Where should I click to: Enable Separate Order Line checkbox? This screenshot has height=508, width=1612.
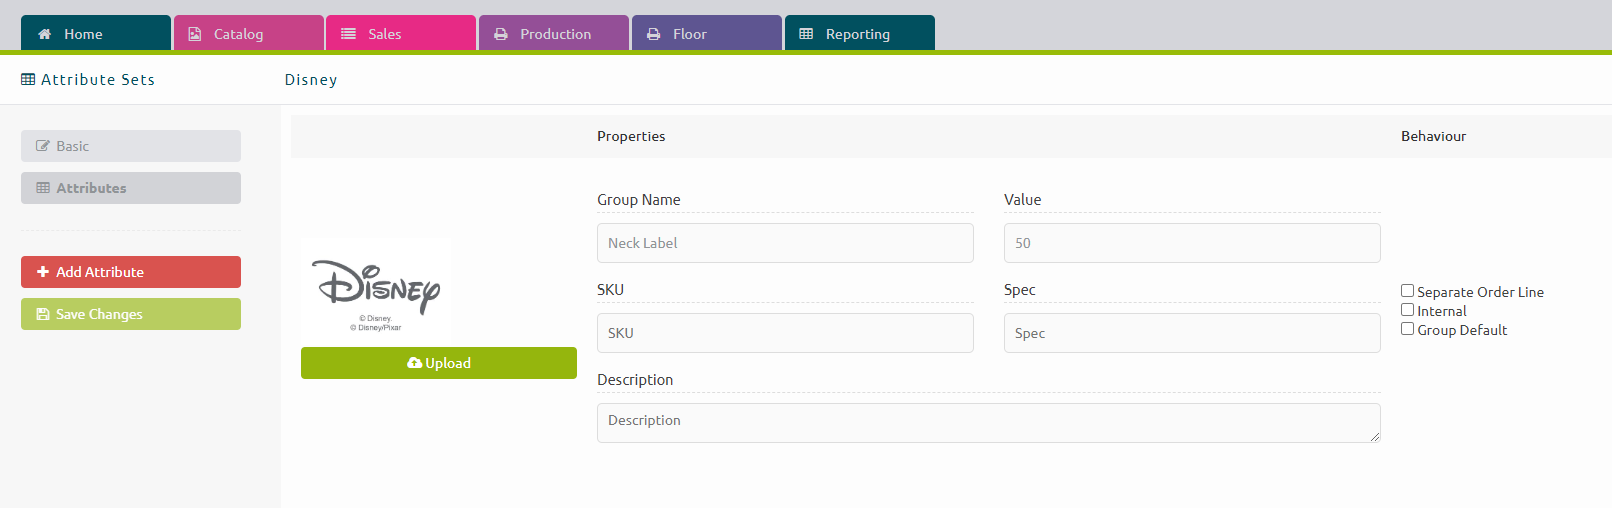point(1407,291)
